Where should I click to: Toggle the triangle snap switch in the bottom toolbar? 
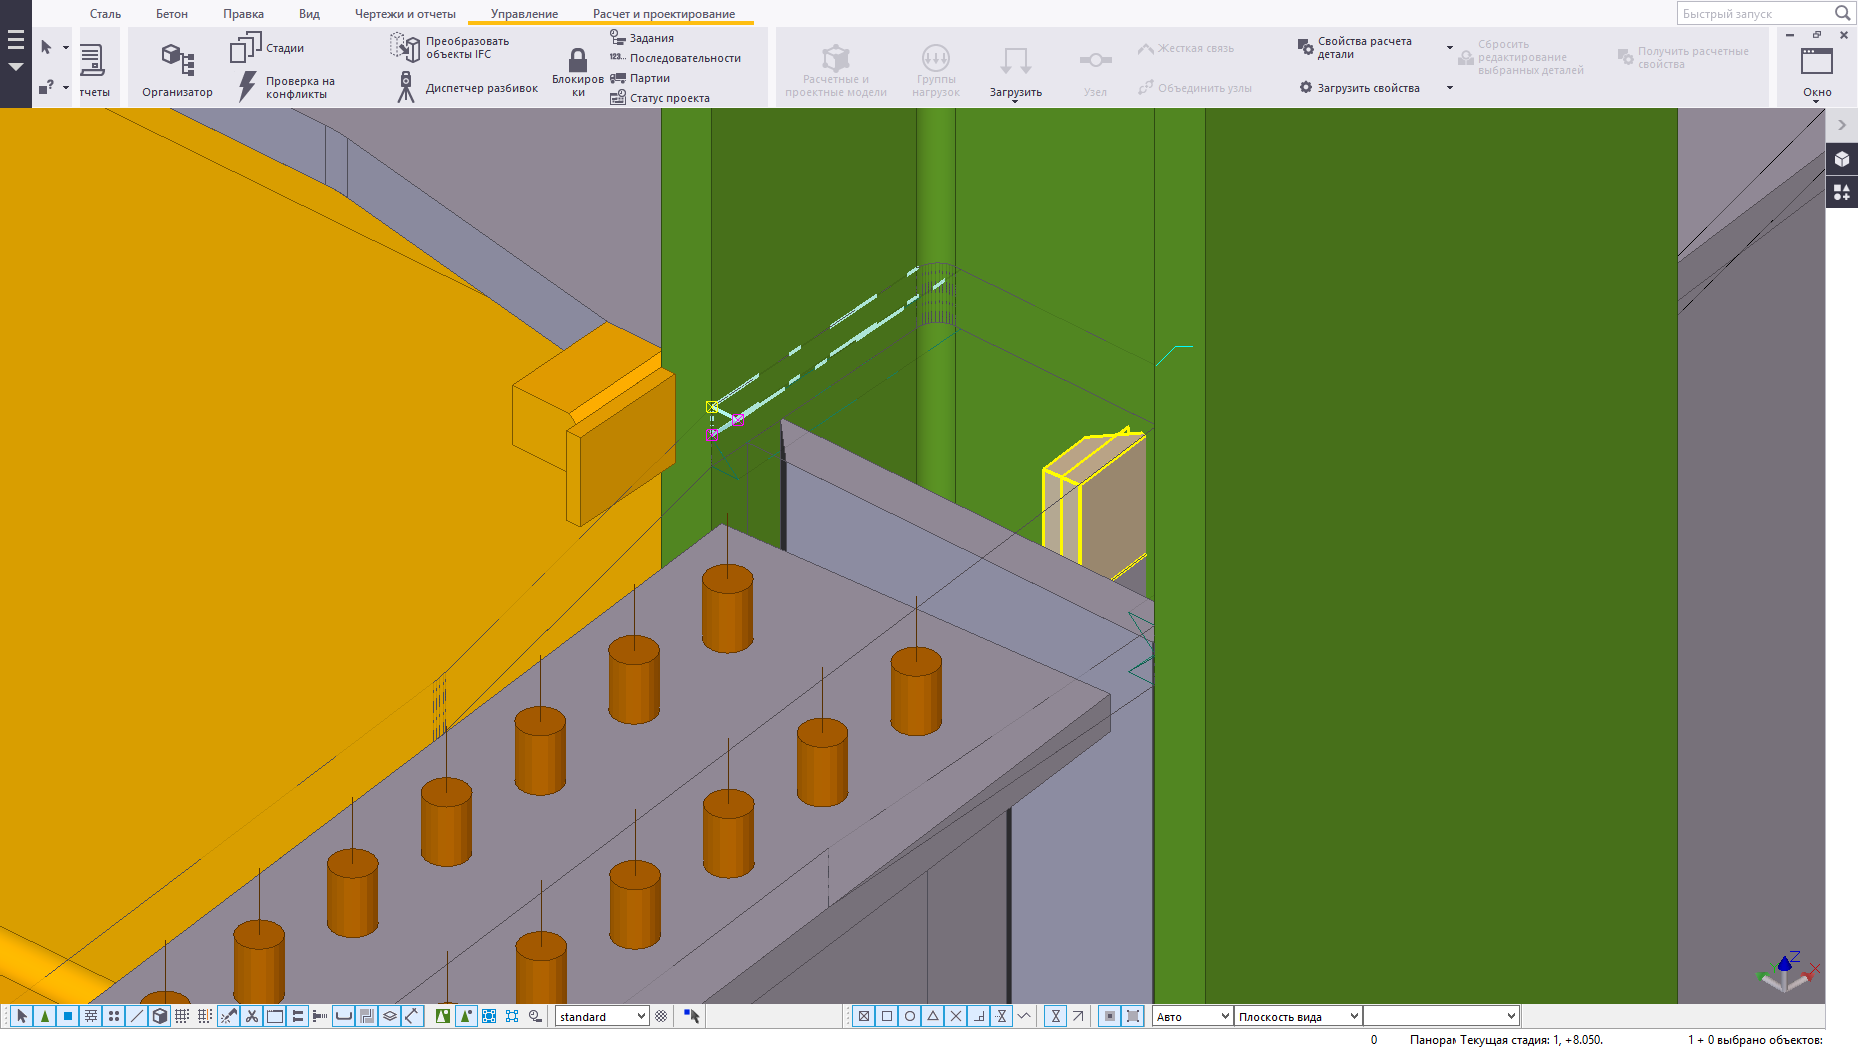[933, 1016]
